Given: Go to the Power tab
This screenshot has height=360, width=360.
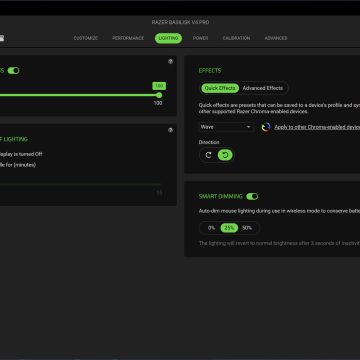Looking at the screenshot, I should coord(200,38).
